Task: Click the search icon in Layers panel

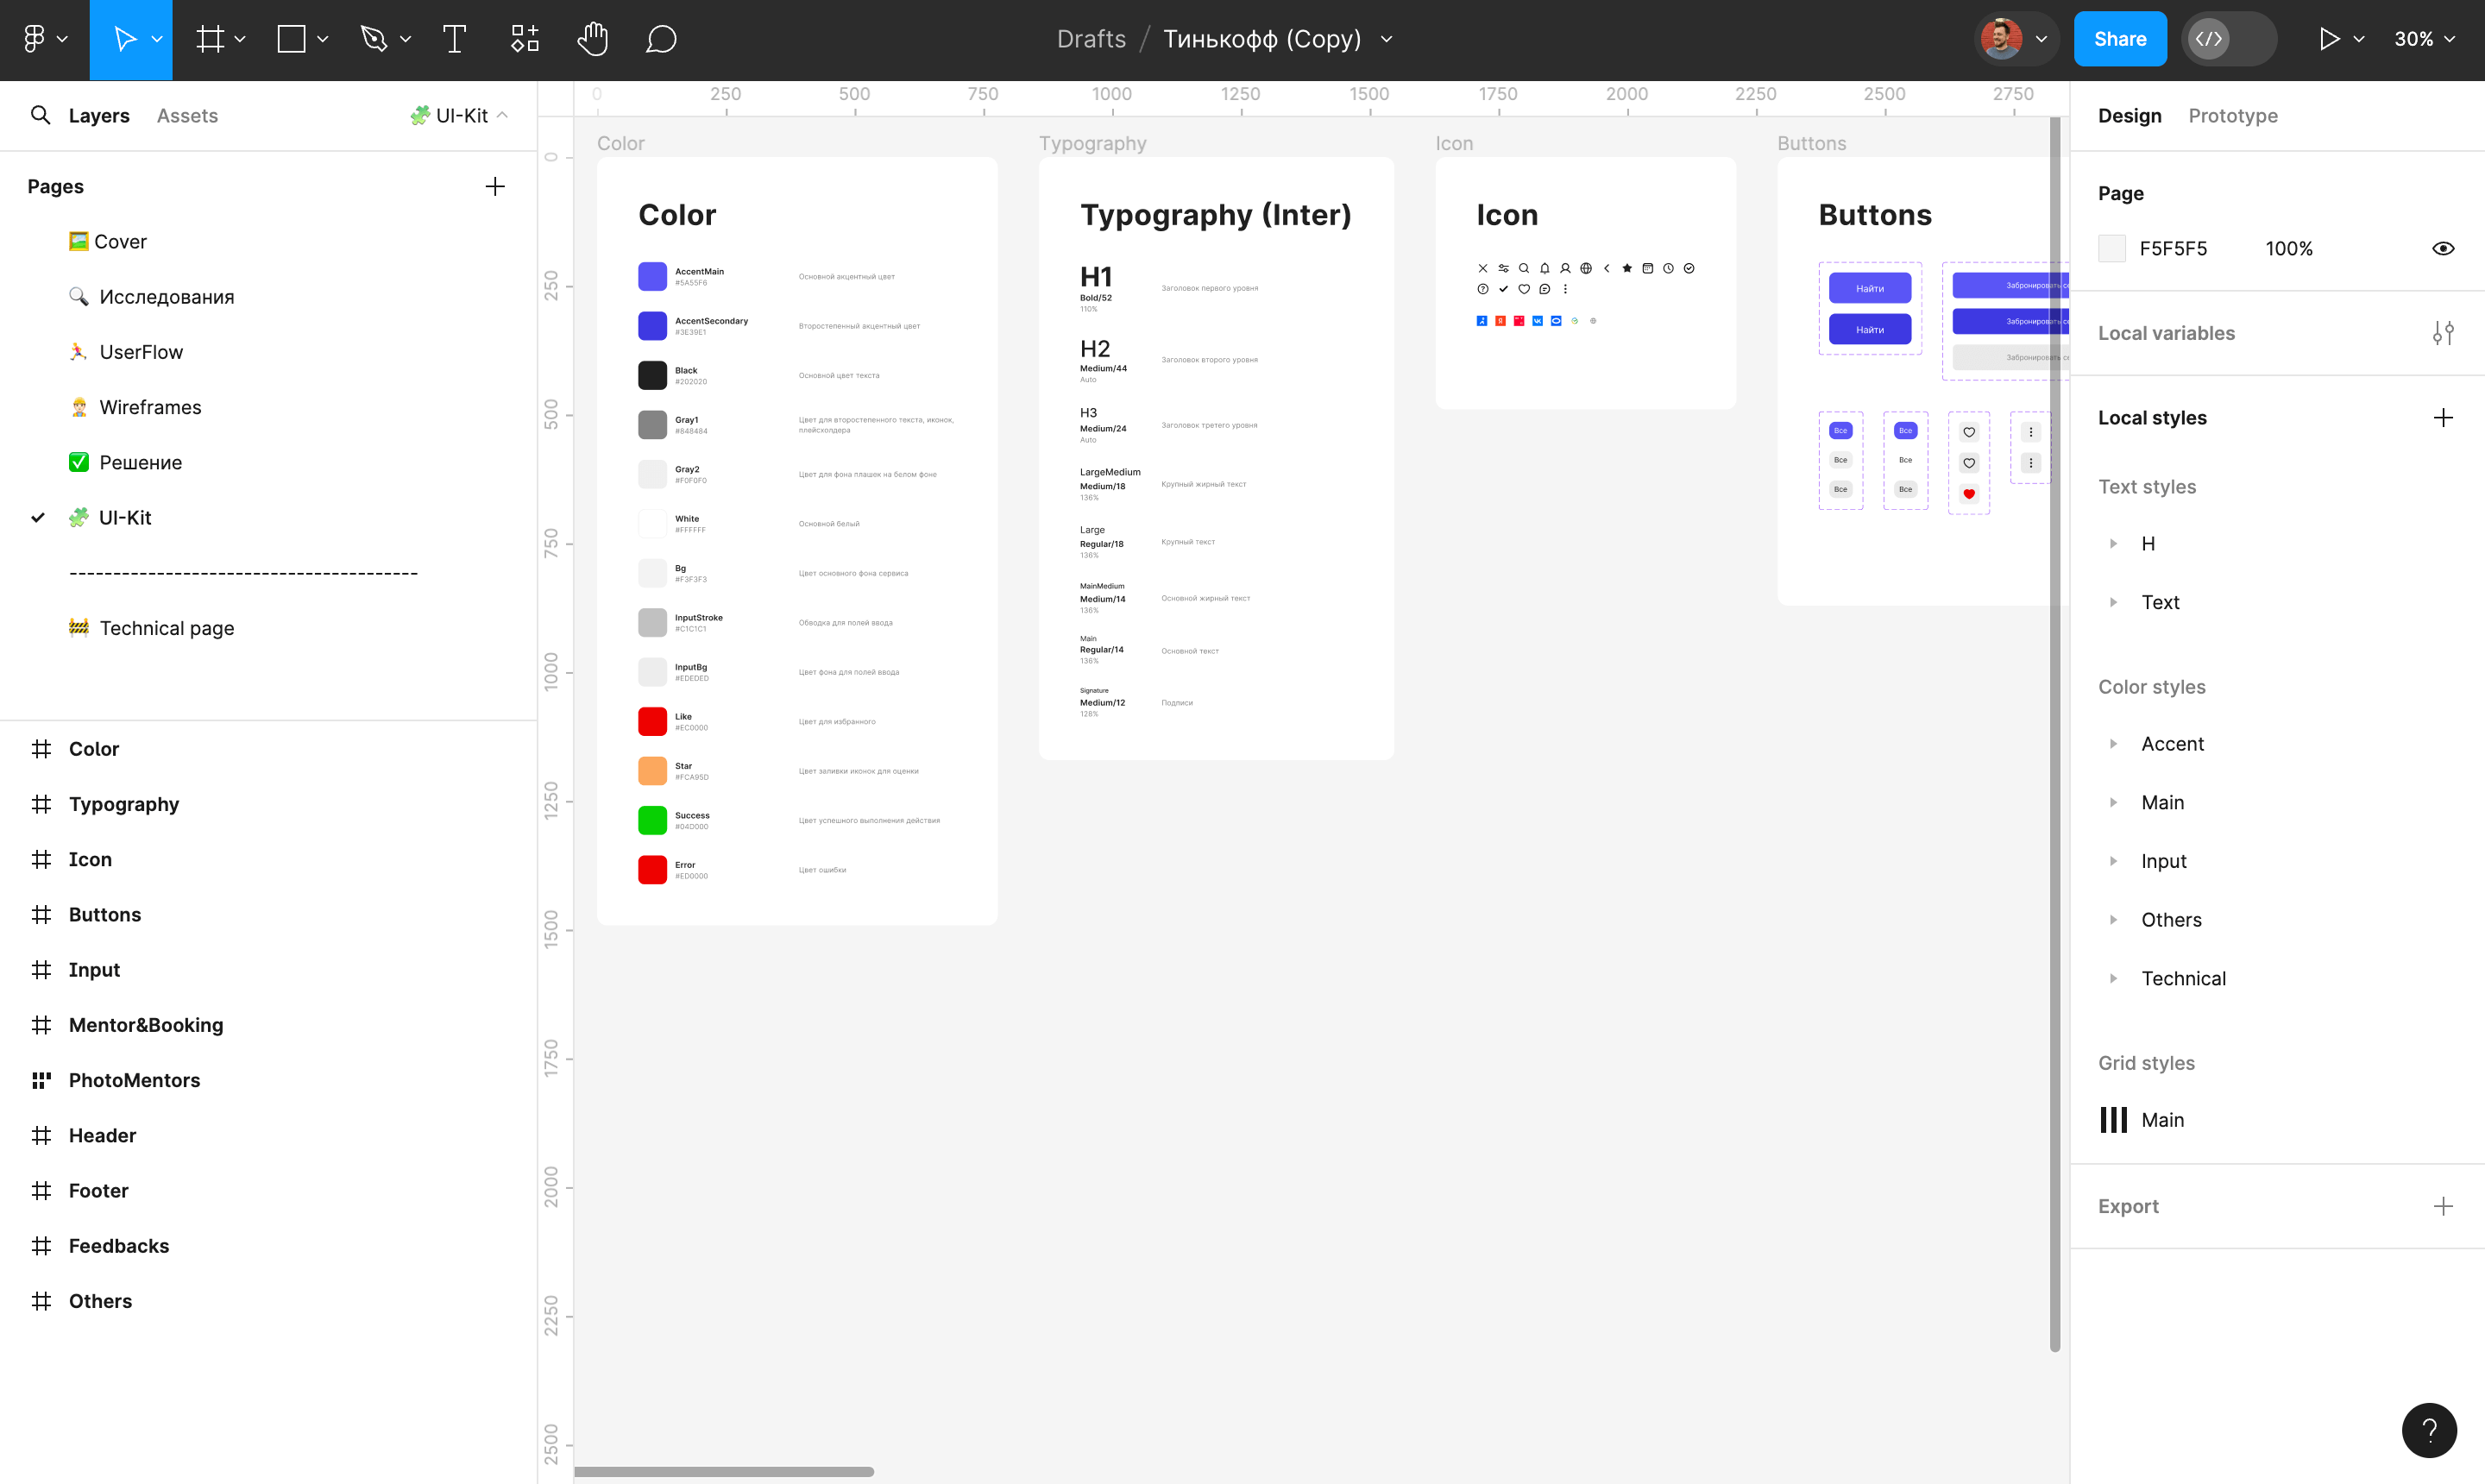Action: [40, 115]
